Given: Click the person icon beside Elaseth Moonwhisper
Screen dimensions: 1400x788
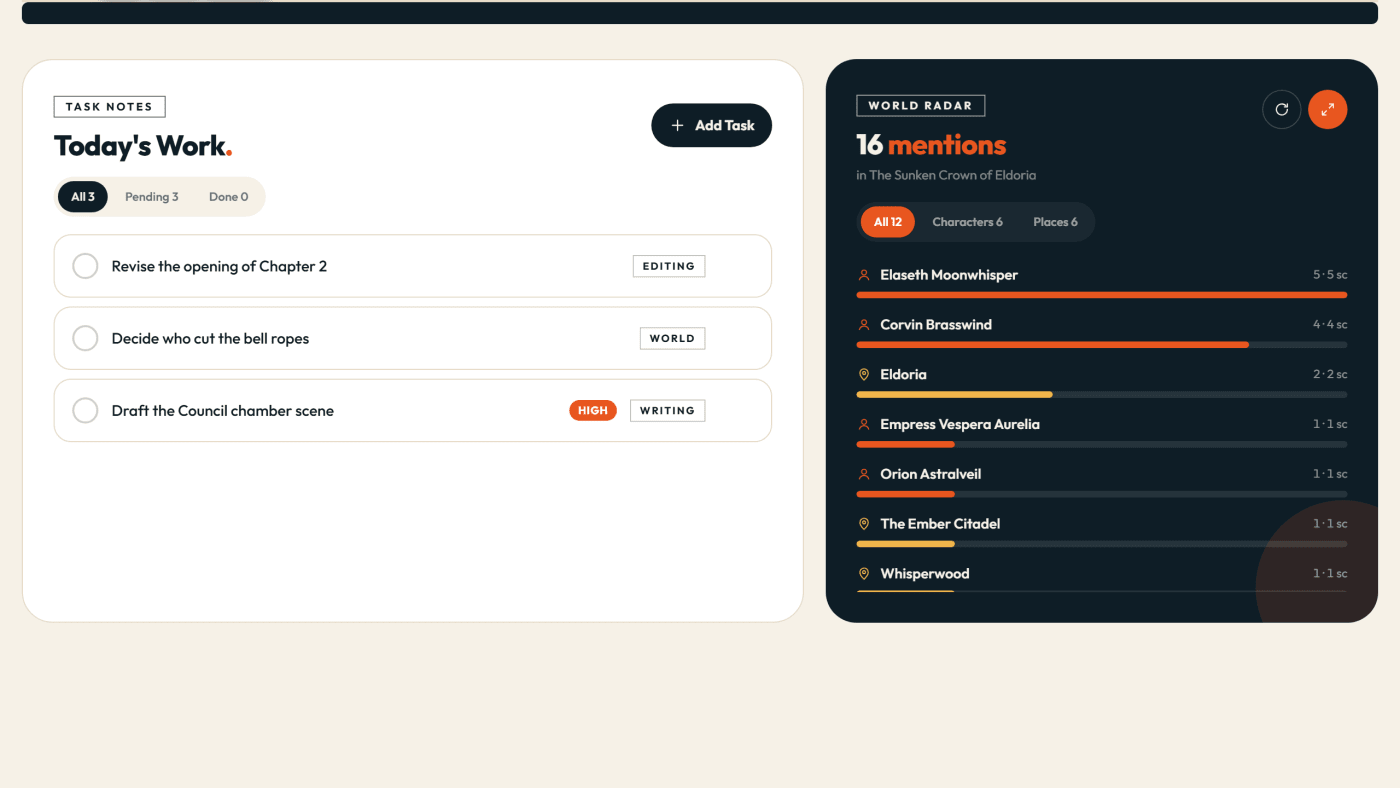Looking at the screenshot, I should click(864, 275).
